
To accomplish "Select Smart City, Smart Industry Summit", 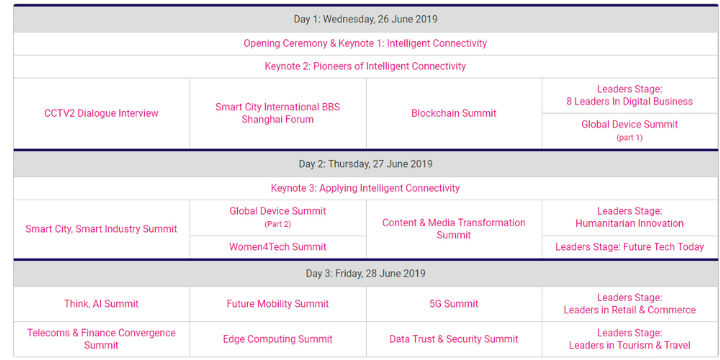I will (x=101, y=229).
